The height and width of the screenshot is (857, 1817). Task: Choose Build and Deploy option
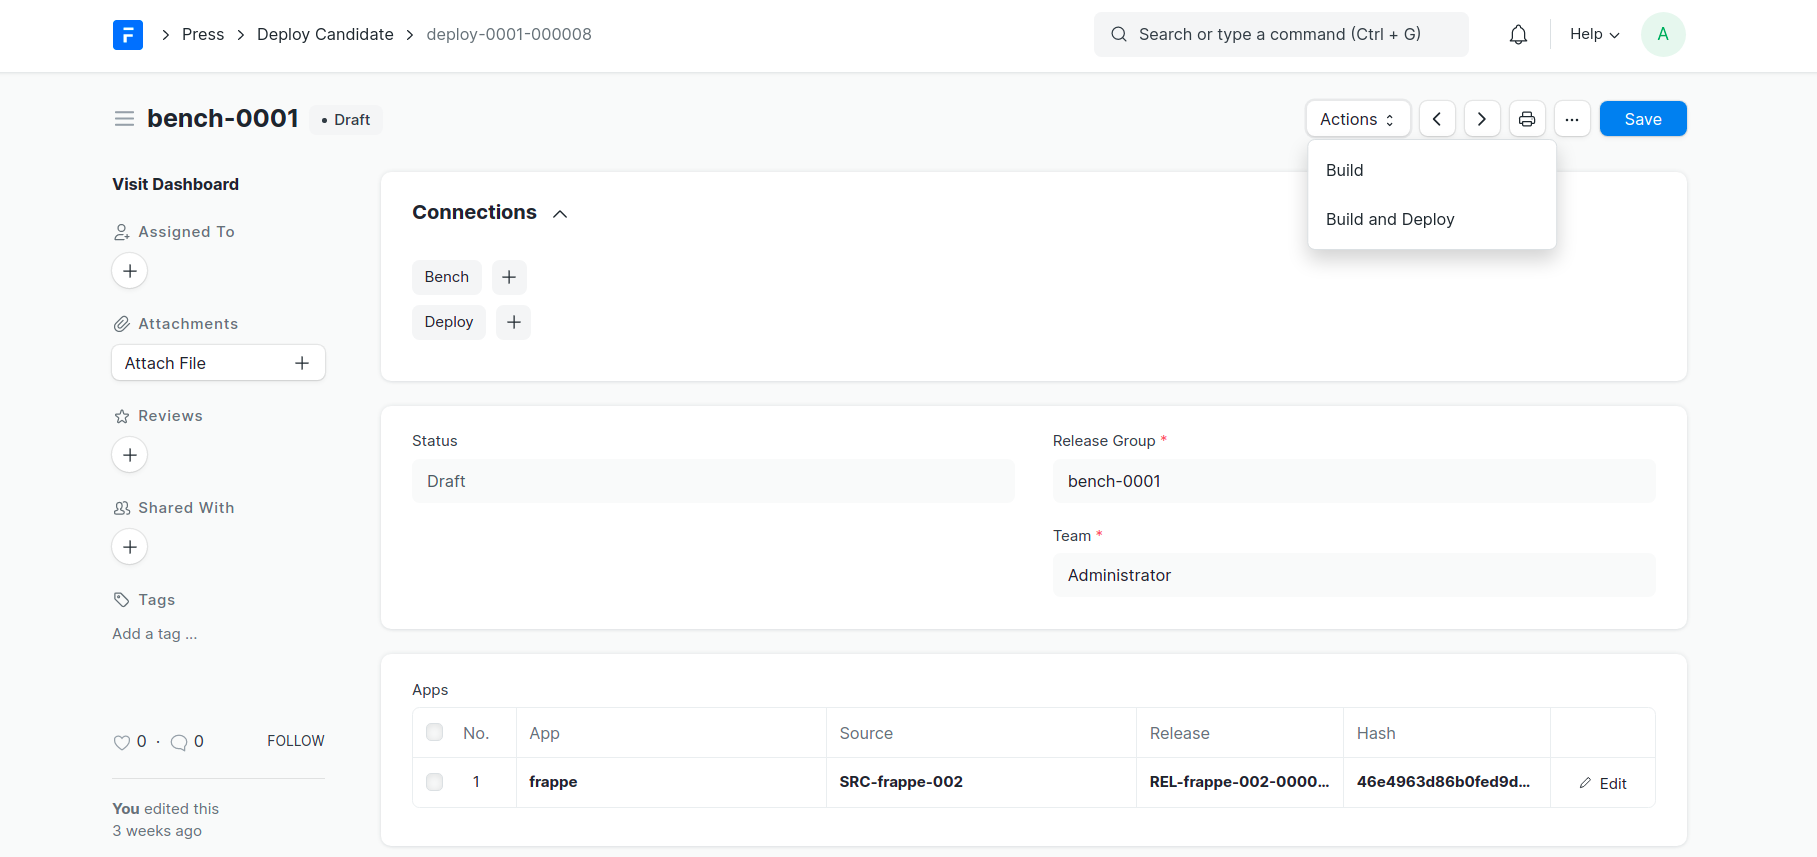tap(1390, 219)
